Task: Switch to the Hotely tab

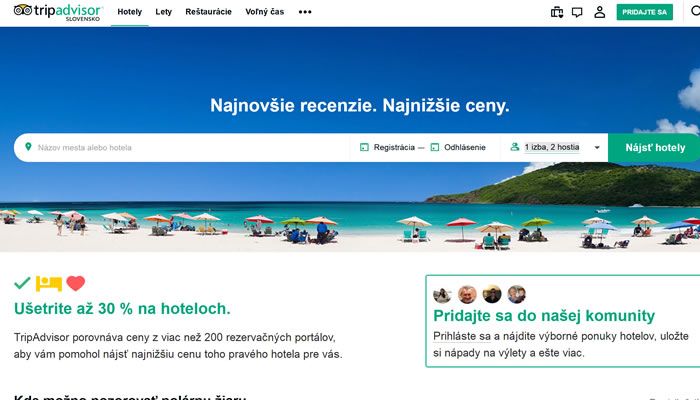Action: point(129,12)
